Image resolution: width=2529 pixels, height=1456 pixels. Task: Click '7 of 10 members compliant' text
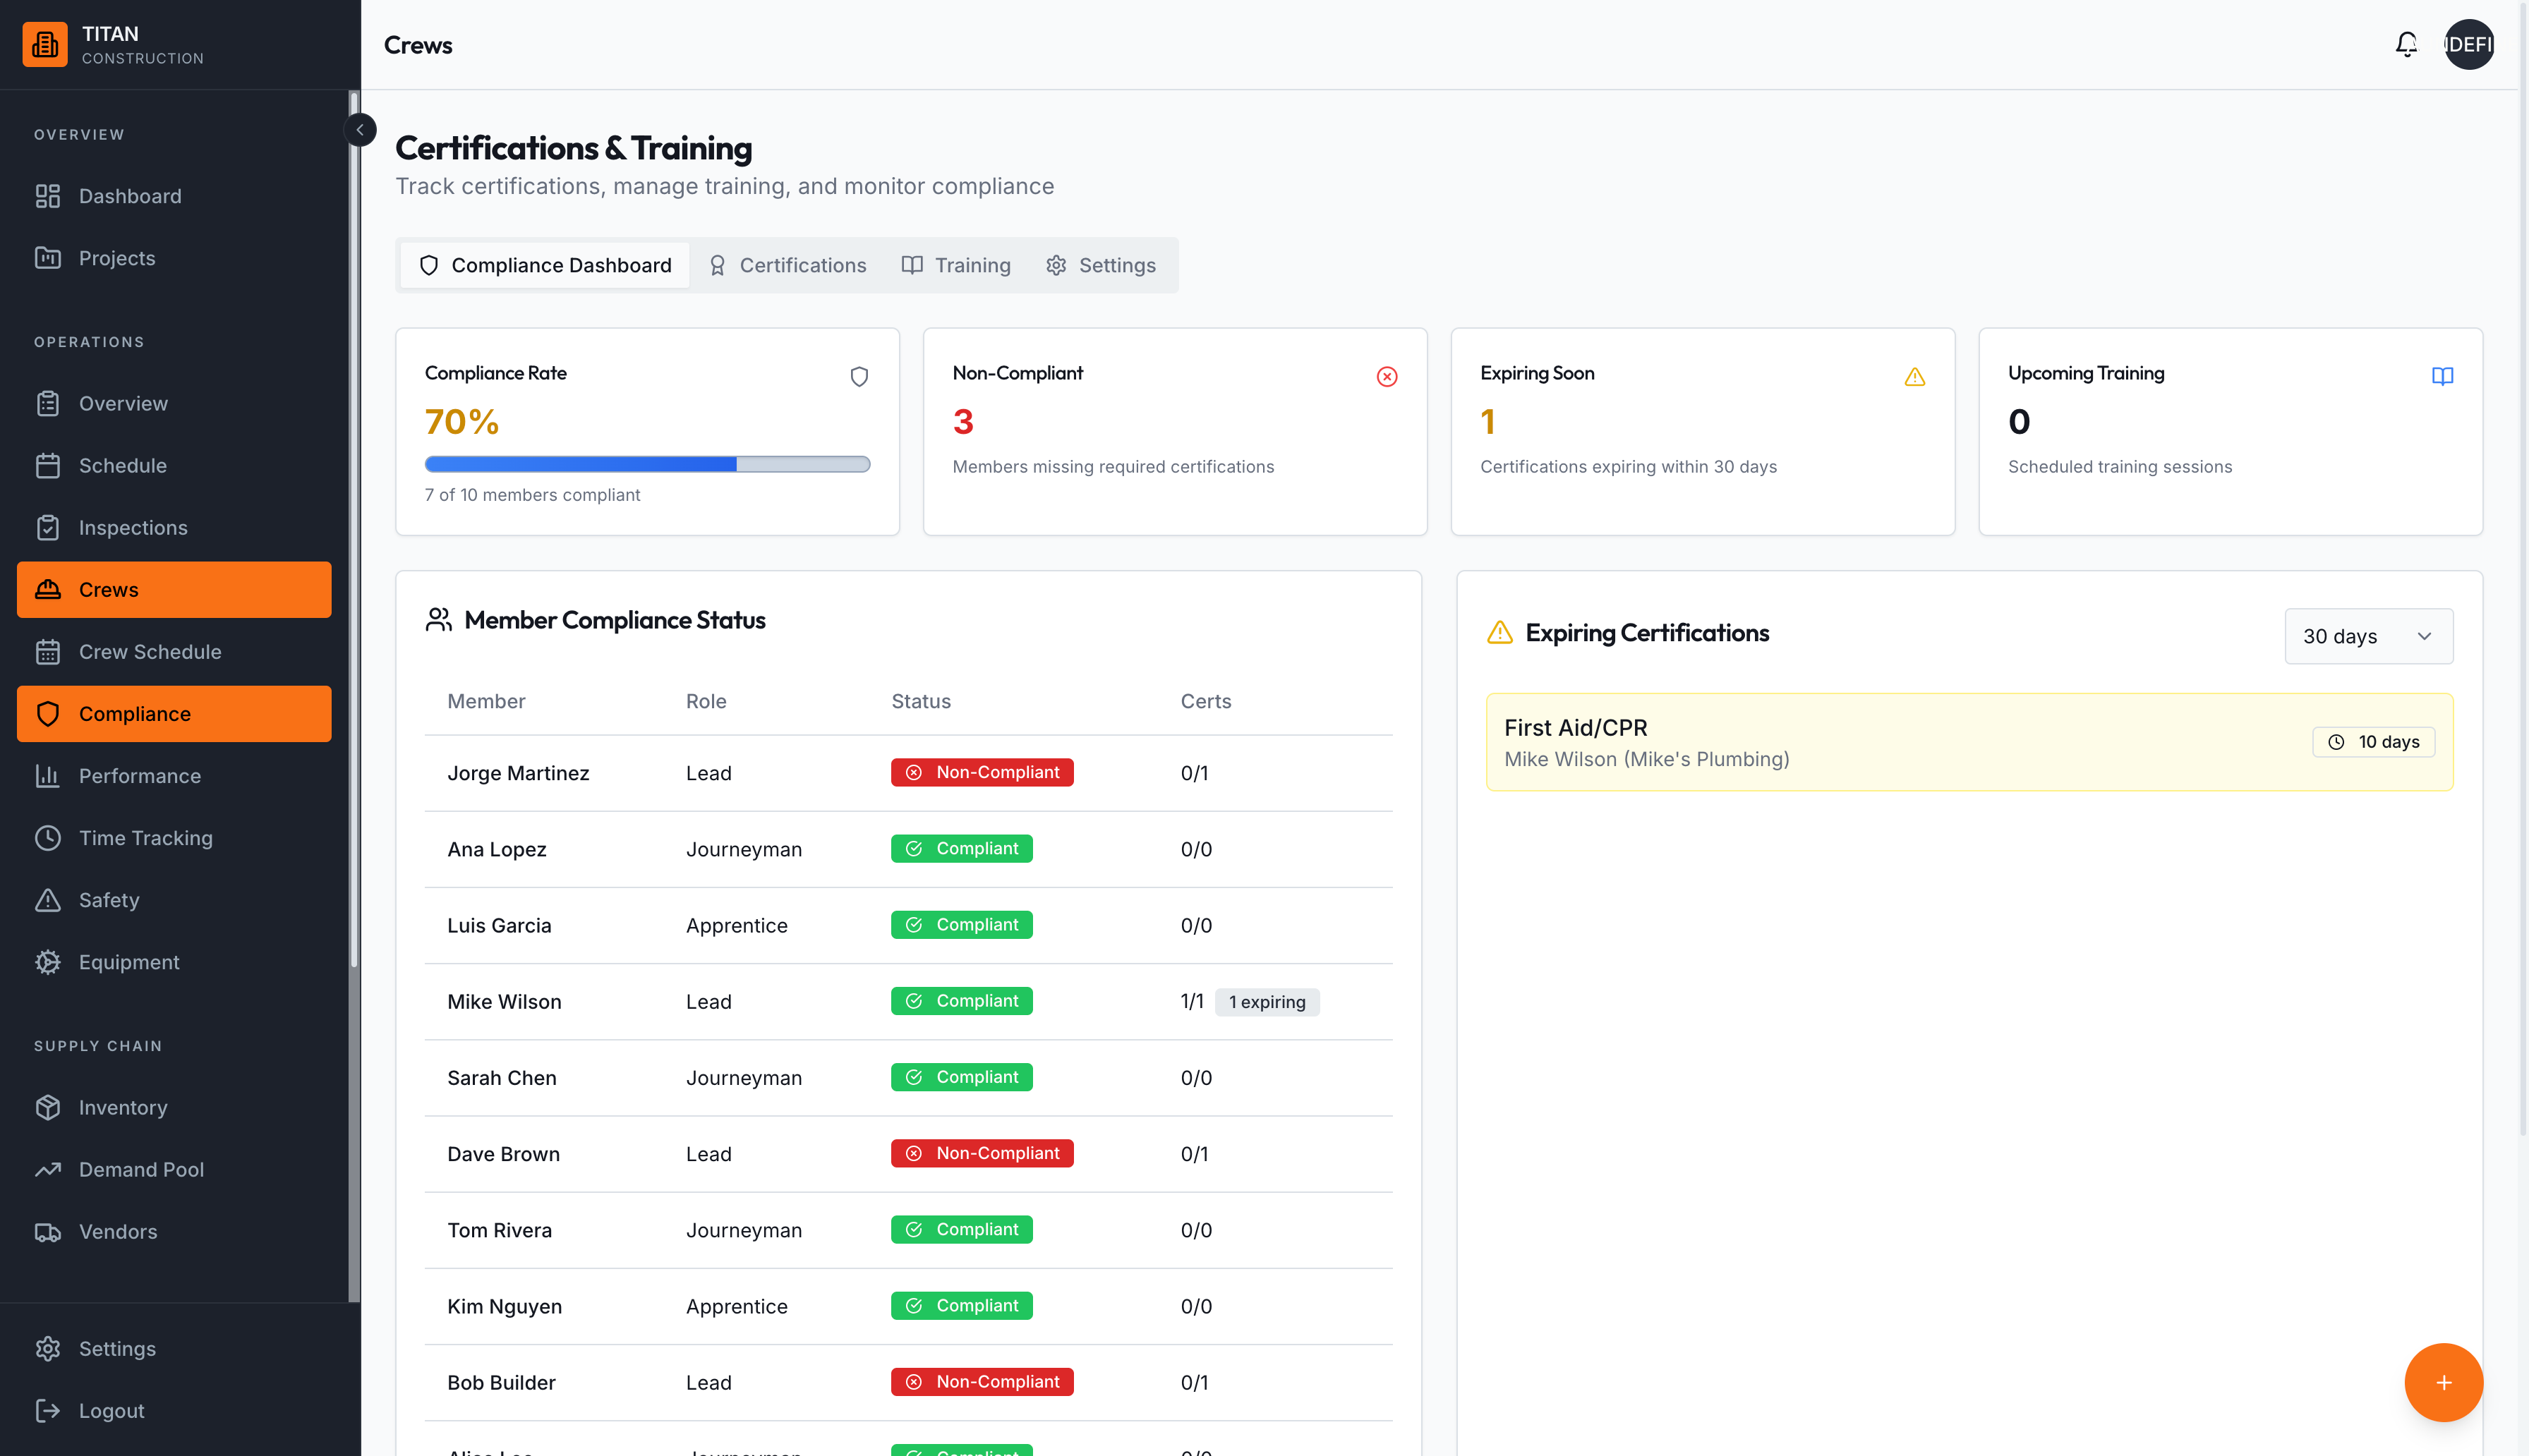coord(532,495)
